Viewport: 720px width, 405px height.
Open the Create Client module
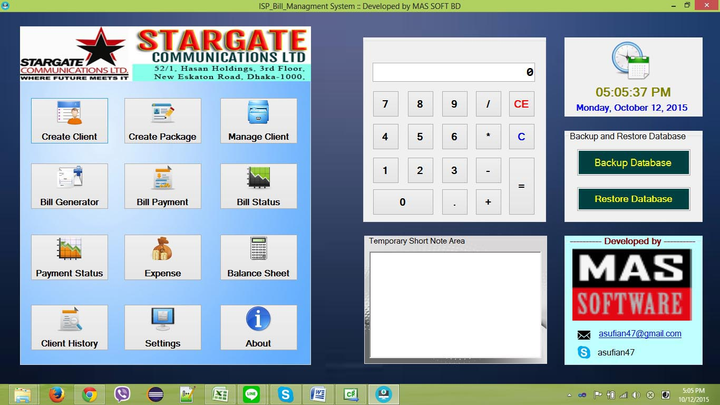point(69,121)
